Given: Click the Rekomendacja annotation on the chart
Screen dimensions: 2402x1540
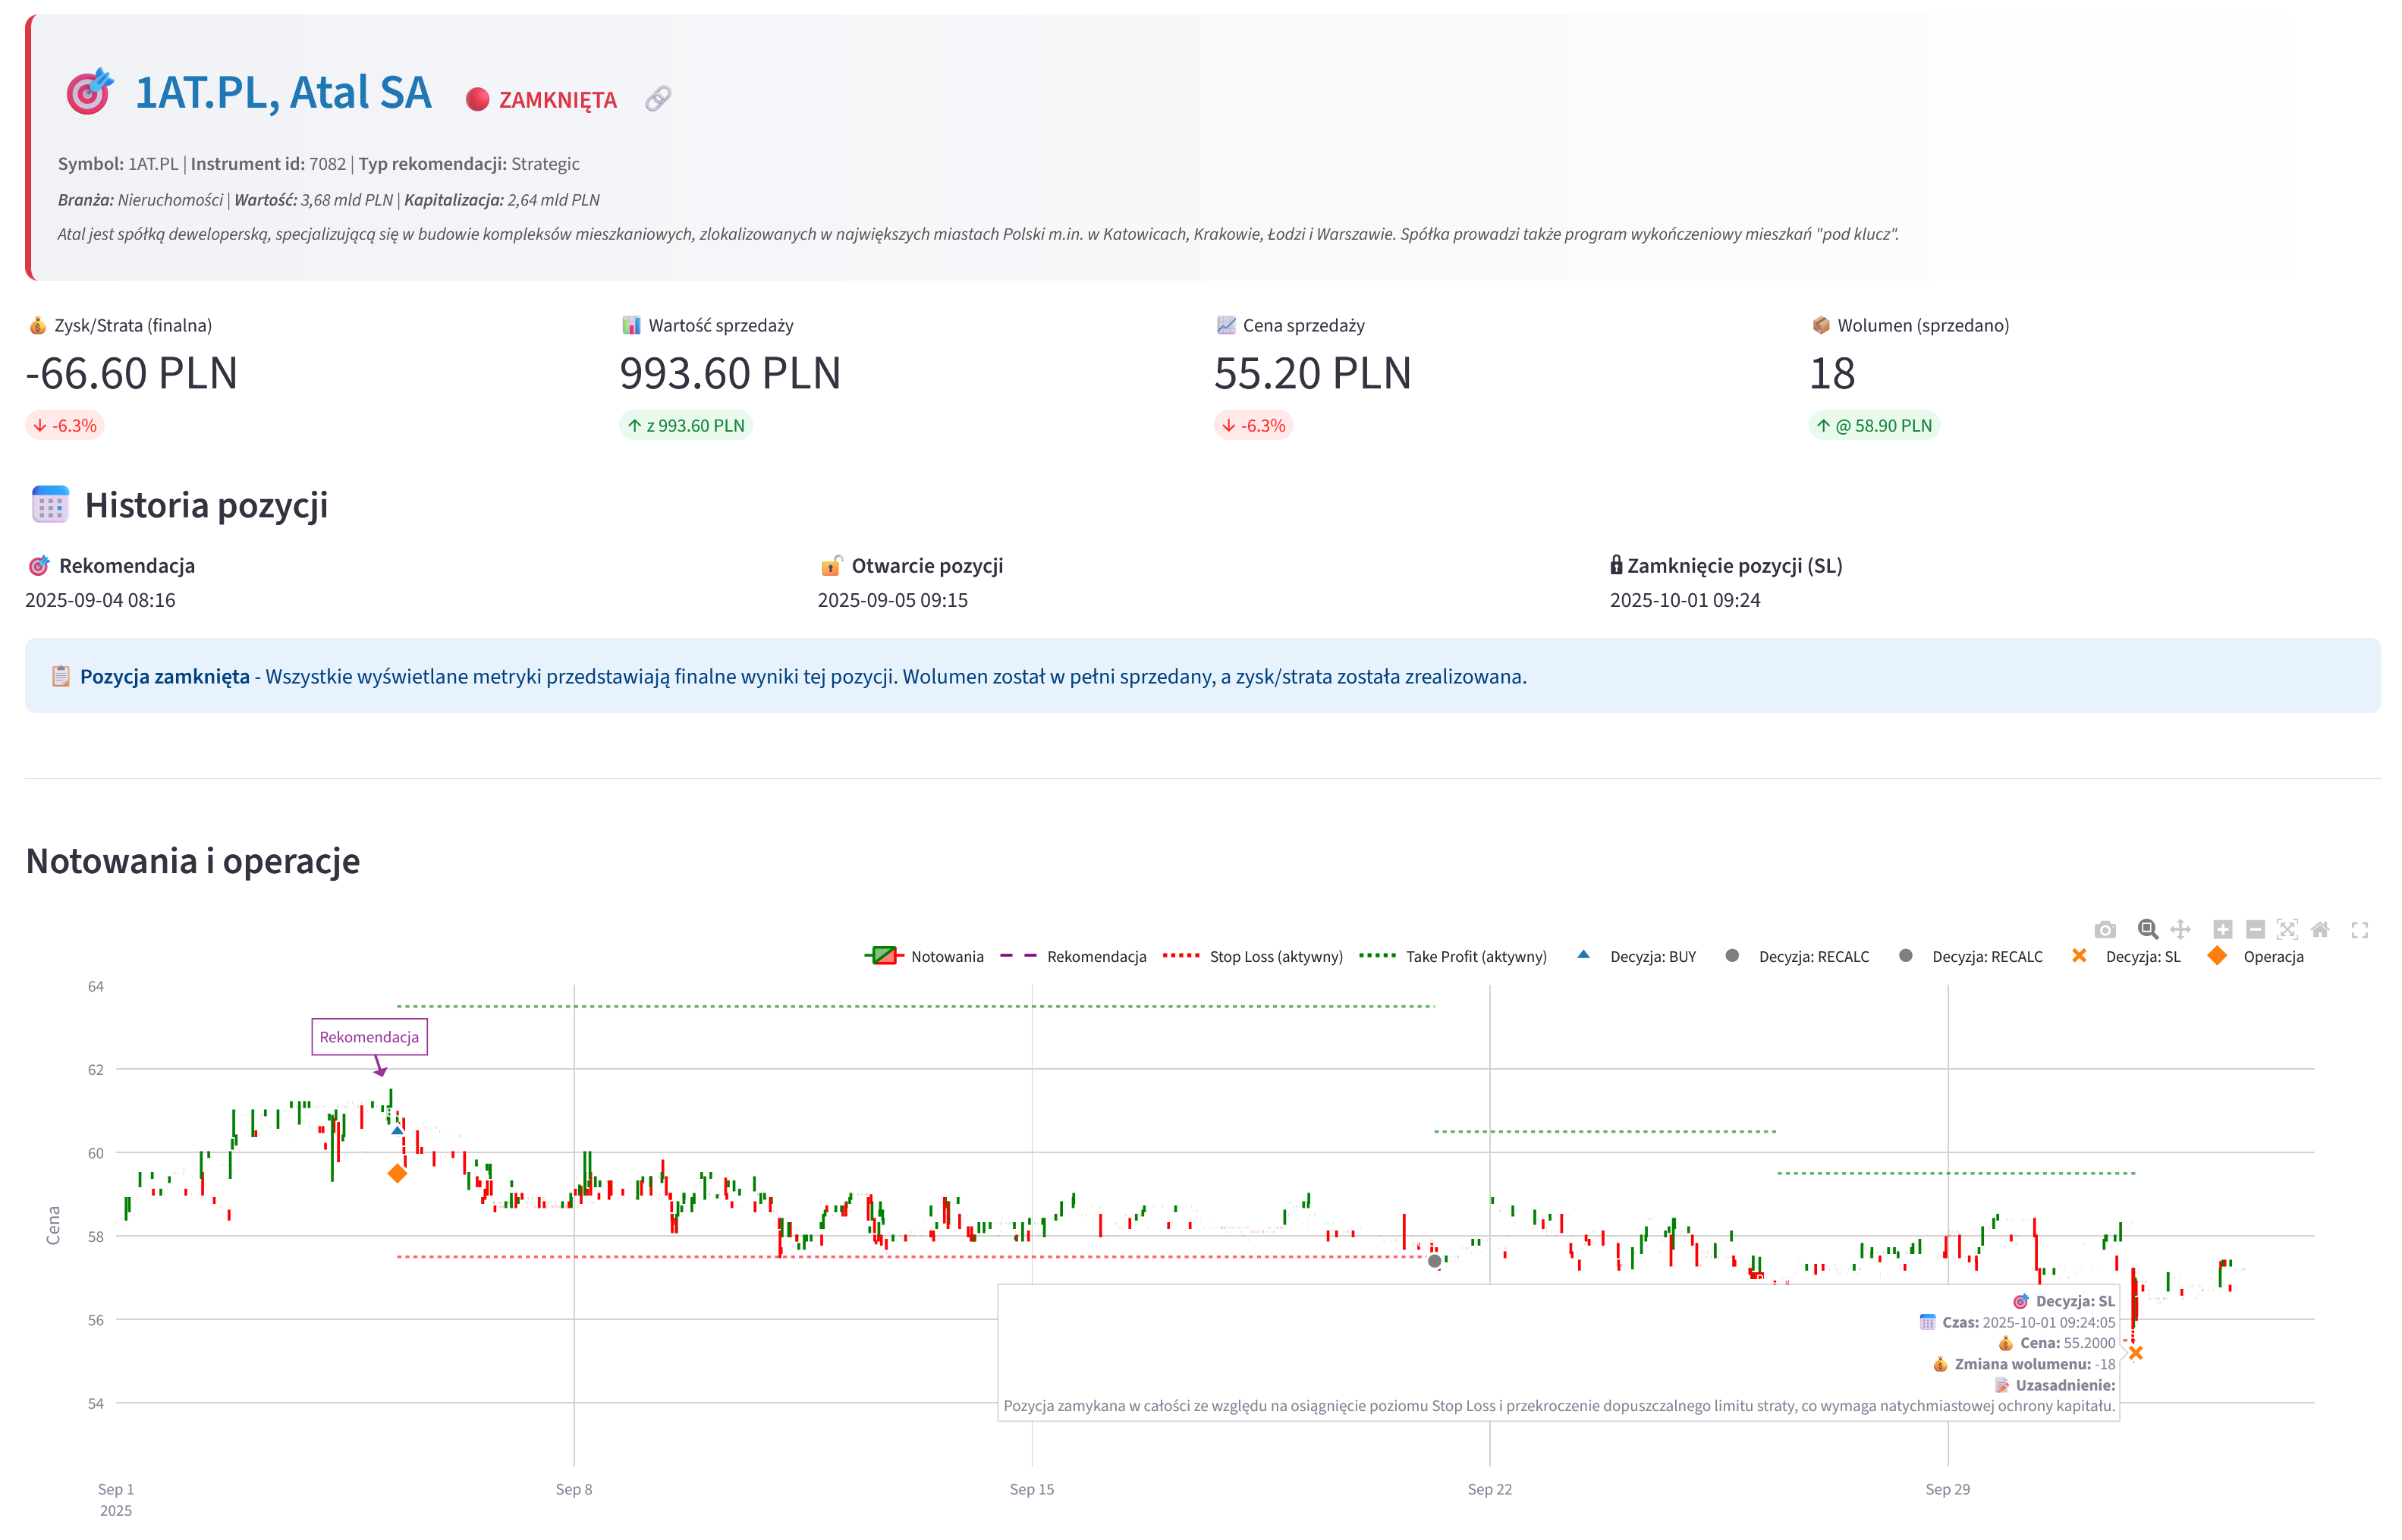Looking at the screenshot, I should click(369, 1037).
